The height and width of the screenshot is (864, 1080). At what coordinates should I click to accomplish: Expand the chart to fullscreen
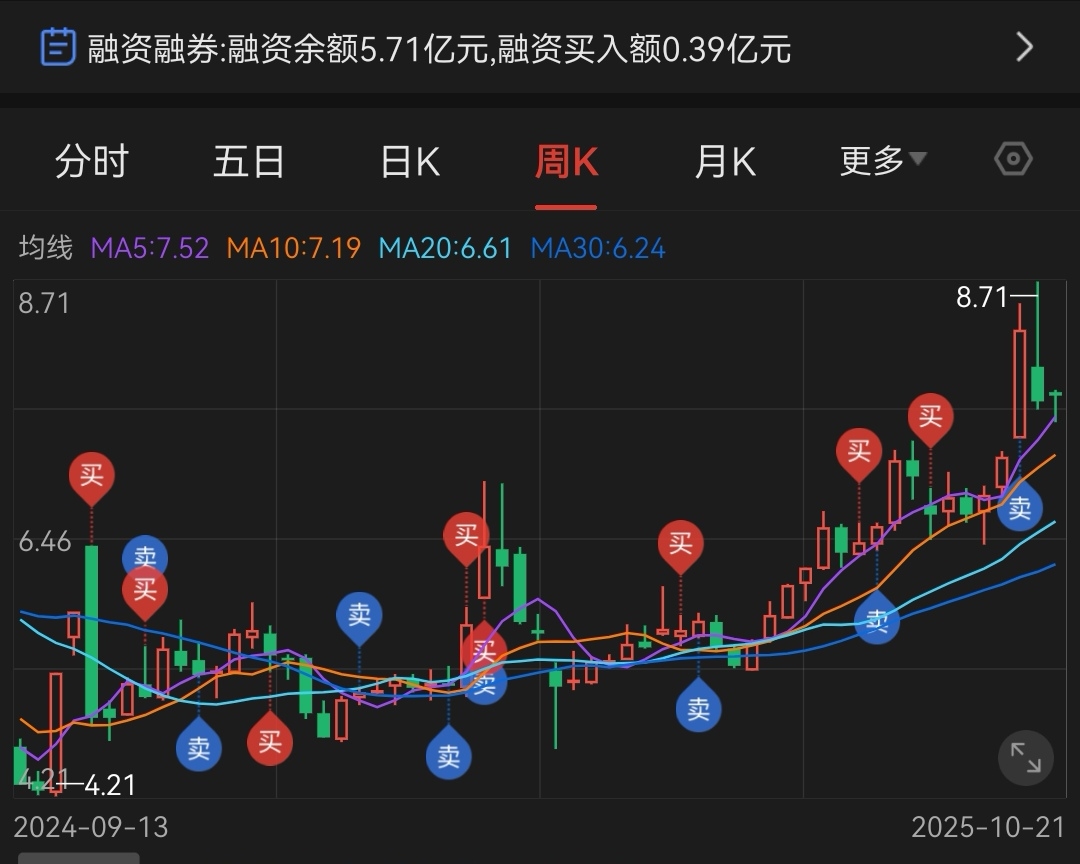1026,758
